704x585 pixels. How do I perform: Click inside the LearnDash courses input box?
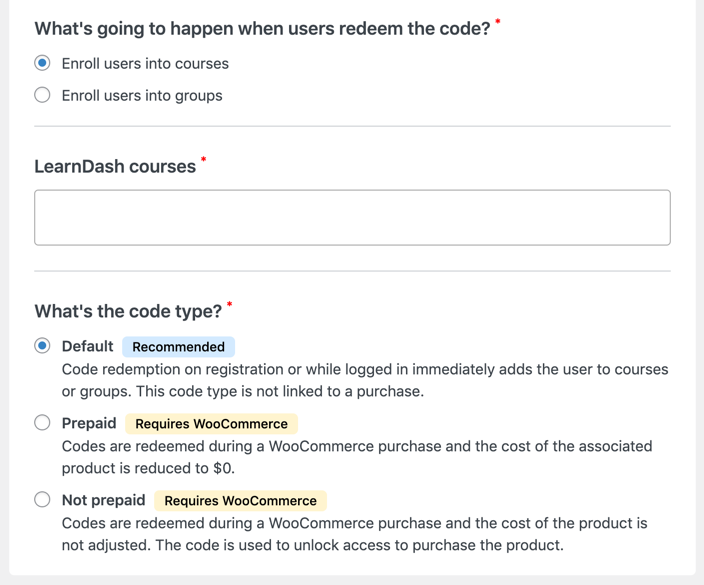click(x=352, y=218)
